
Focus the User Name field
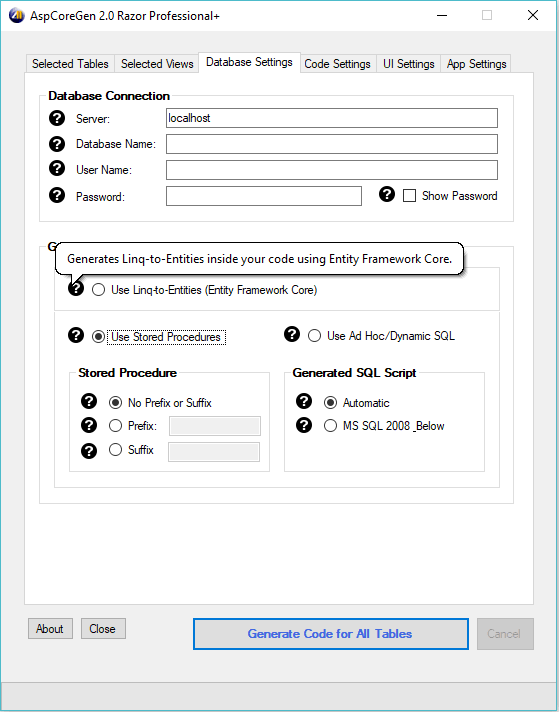click(x=332, y=170)
